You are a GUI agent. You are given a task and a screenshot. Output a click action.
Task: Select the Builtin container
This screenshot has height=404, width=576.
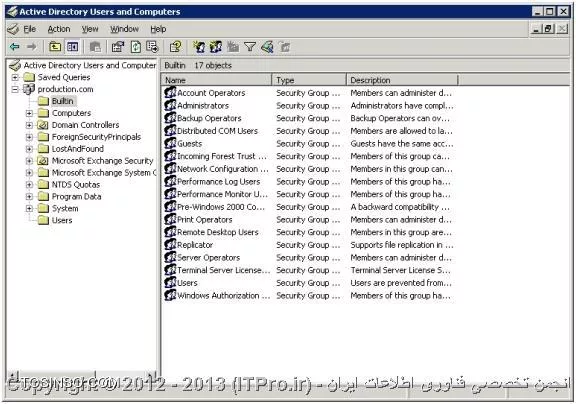62,101
